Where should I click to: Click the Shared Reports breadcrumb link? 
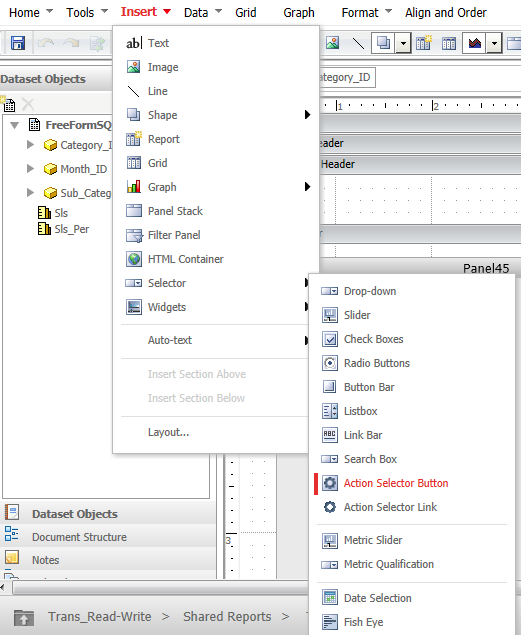pos(227,616)
